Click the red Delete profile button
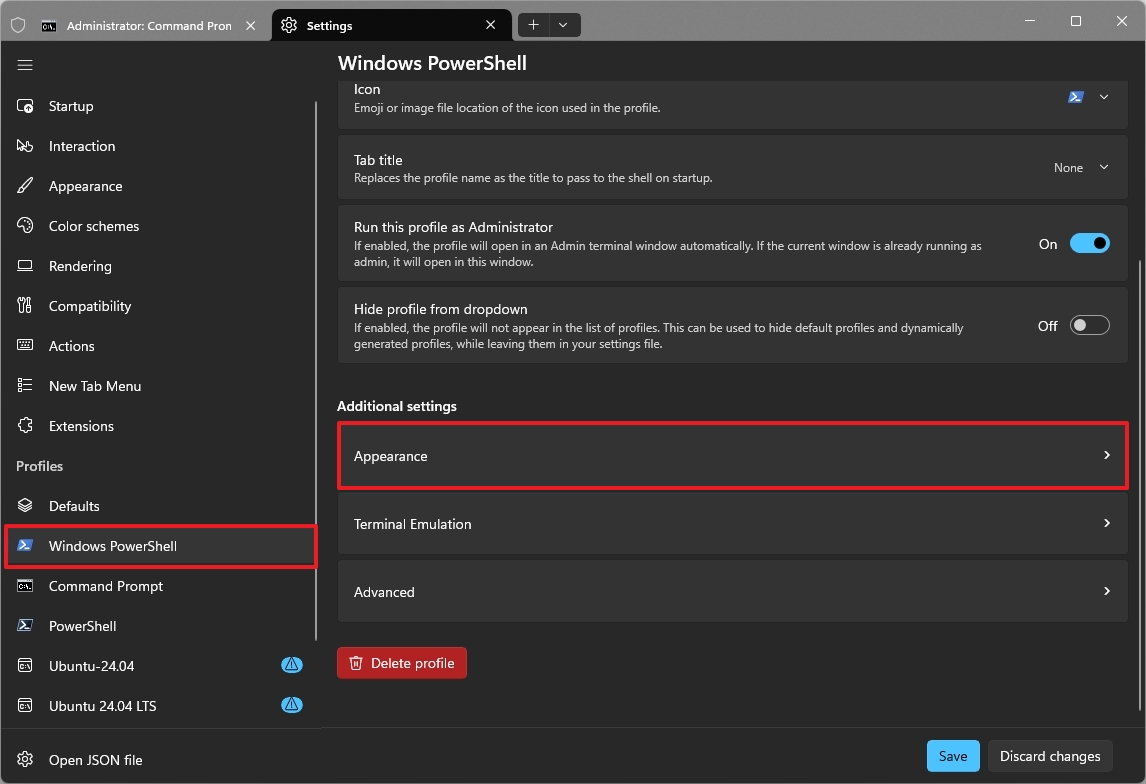The width and height of the screenshot is (1146, 784). pyautogui.click(x=402, y=663)
